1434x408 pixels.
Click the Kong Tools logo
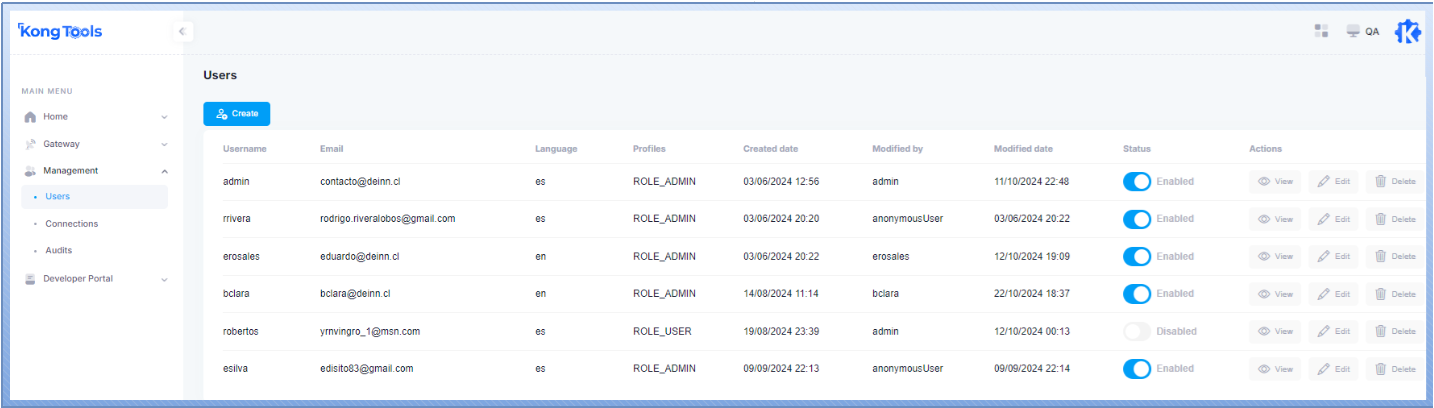[x=60, y=32]
